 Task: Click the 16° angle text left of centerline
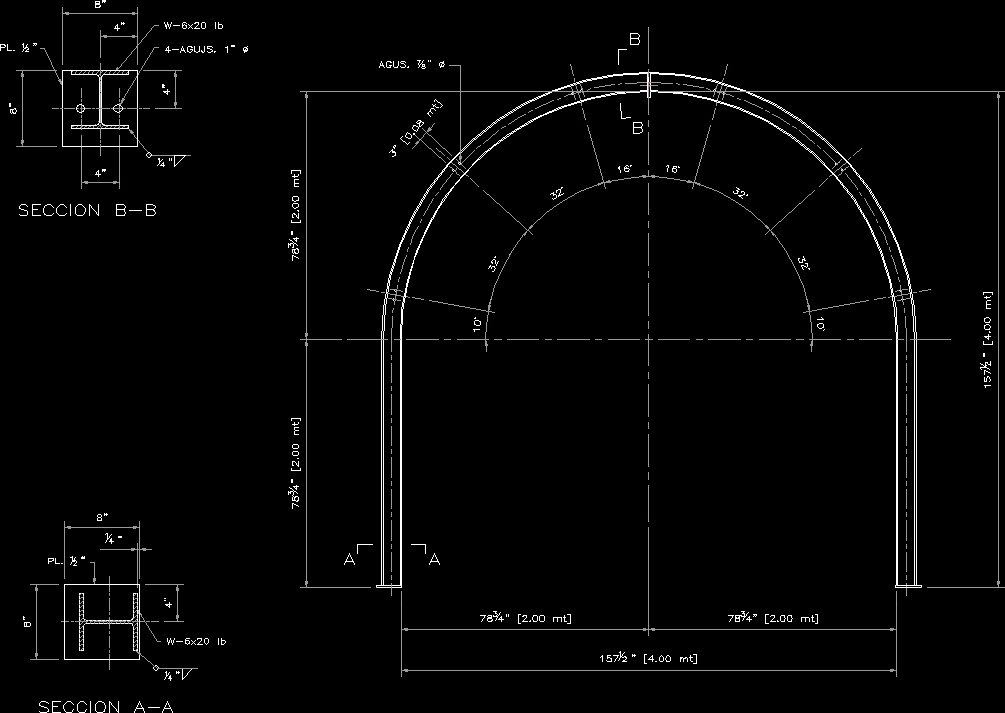625,170
